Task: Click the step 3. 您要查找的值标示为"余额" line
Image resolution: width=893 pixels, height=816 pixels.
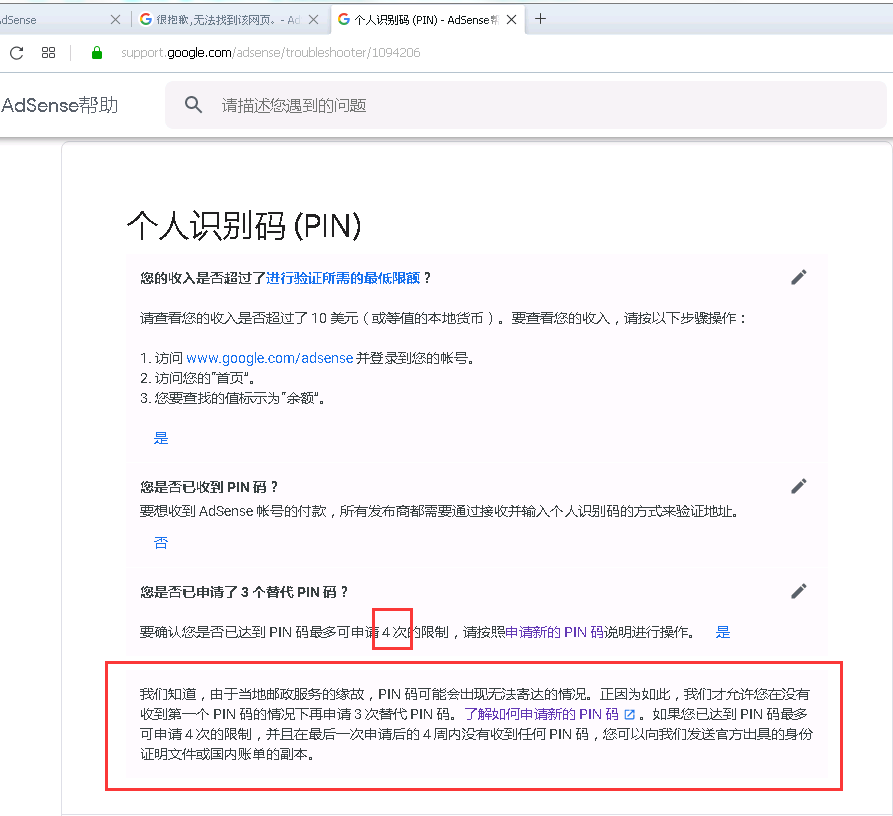Action: tap(232, 399)
